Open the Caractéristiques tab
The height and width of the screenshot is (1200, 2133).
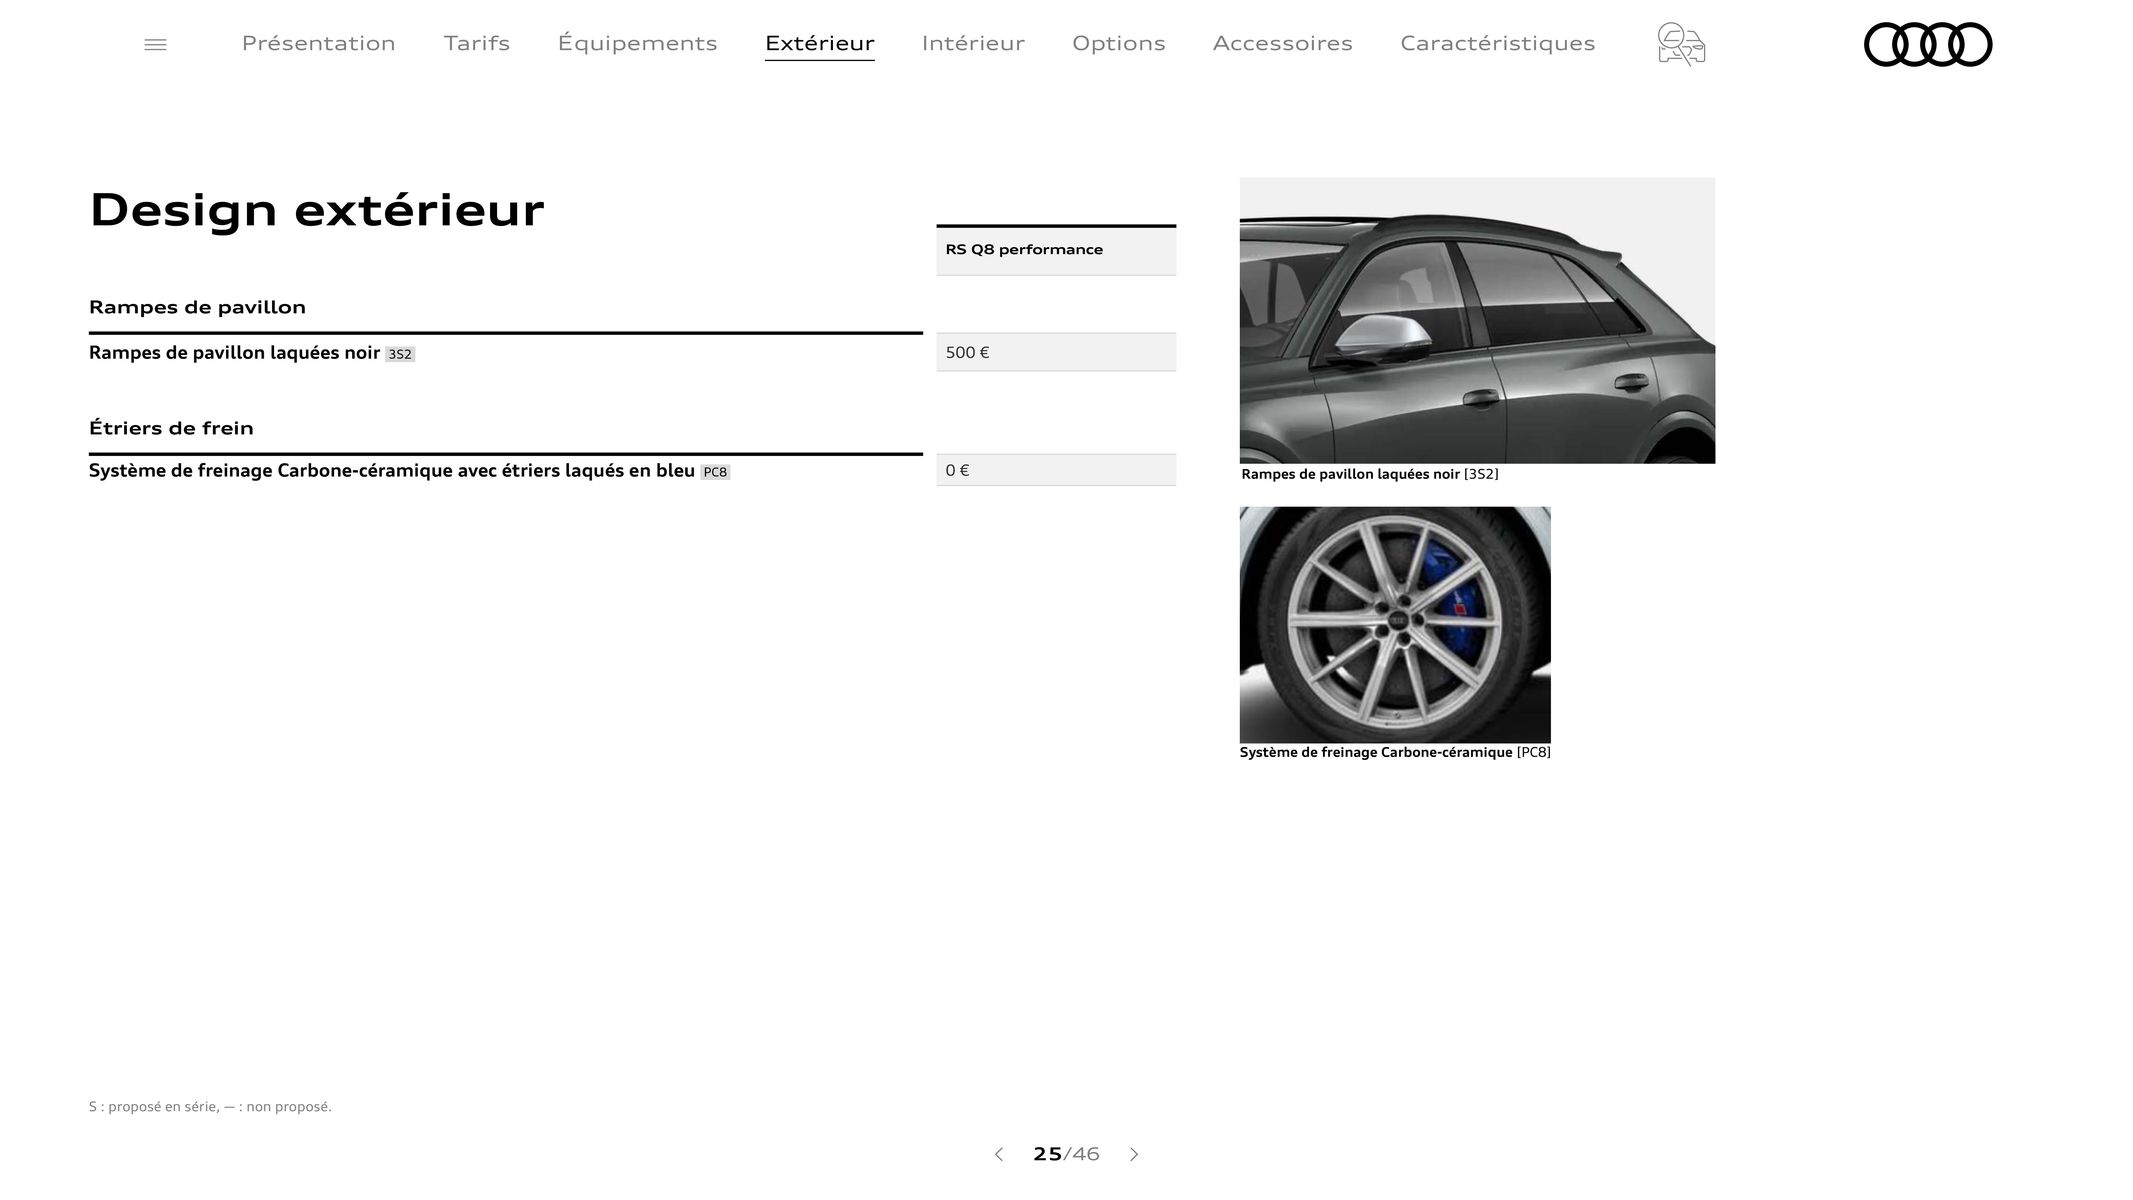click(1498, 44)
